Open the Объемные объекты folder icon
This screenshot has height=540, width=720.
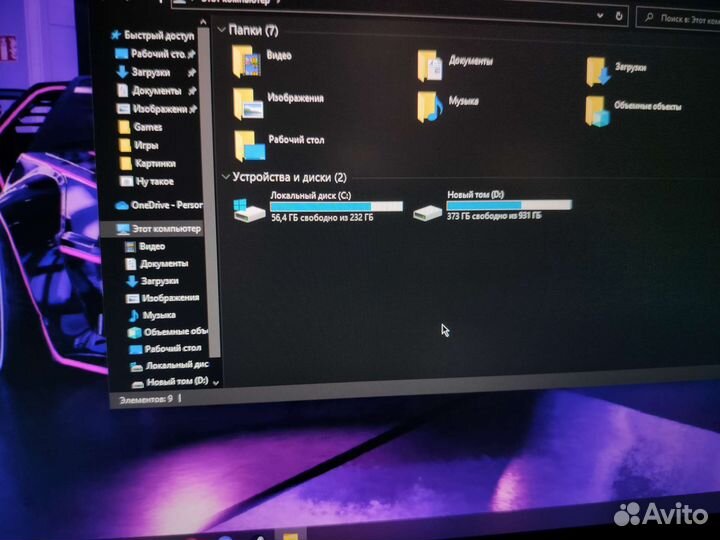click(597, 111)
